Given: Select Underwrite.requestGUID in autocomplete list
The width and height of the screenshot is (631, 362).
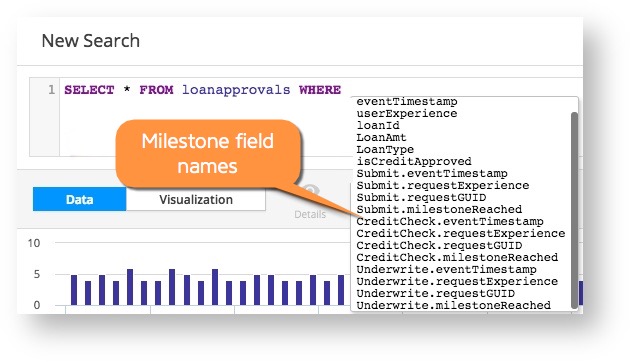Looking at the screenshot, I should tap(435, 294).
